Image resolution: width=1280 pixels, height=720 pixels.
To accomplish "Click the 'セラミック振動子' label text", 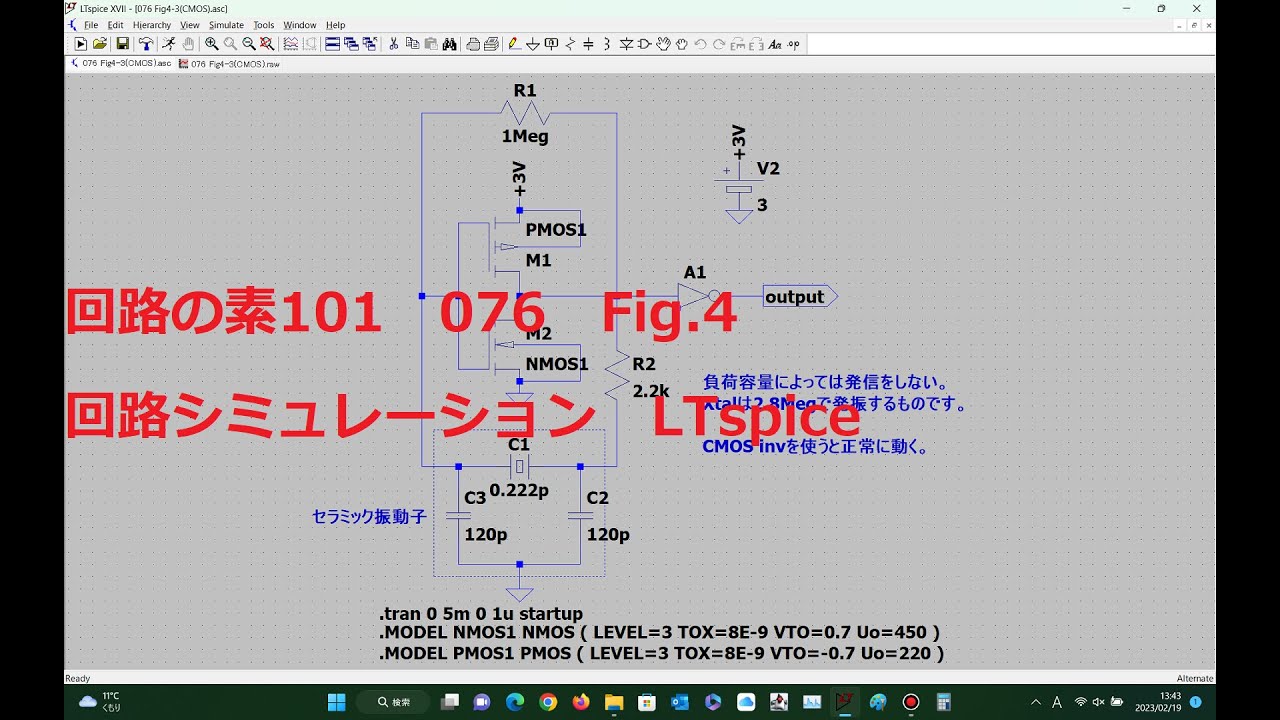I will click(x=369, y=517).
